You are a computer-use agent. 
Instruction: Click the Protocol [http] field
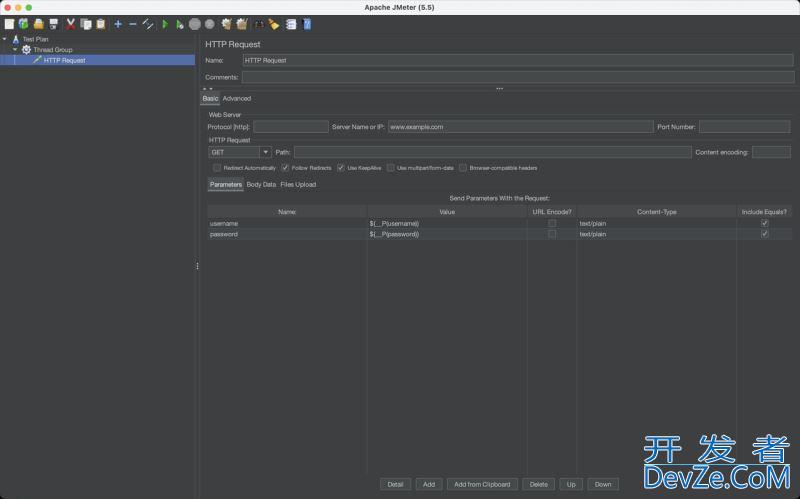[x=291, y=127]
